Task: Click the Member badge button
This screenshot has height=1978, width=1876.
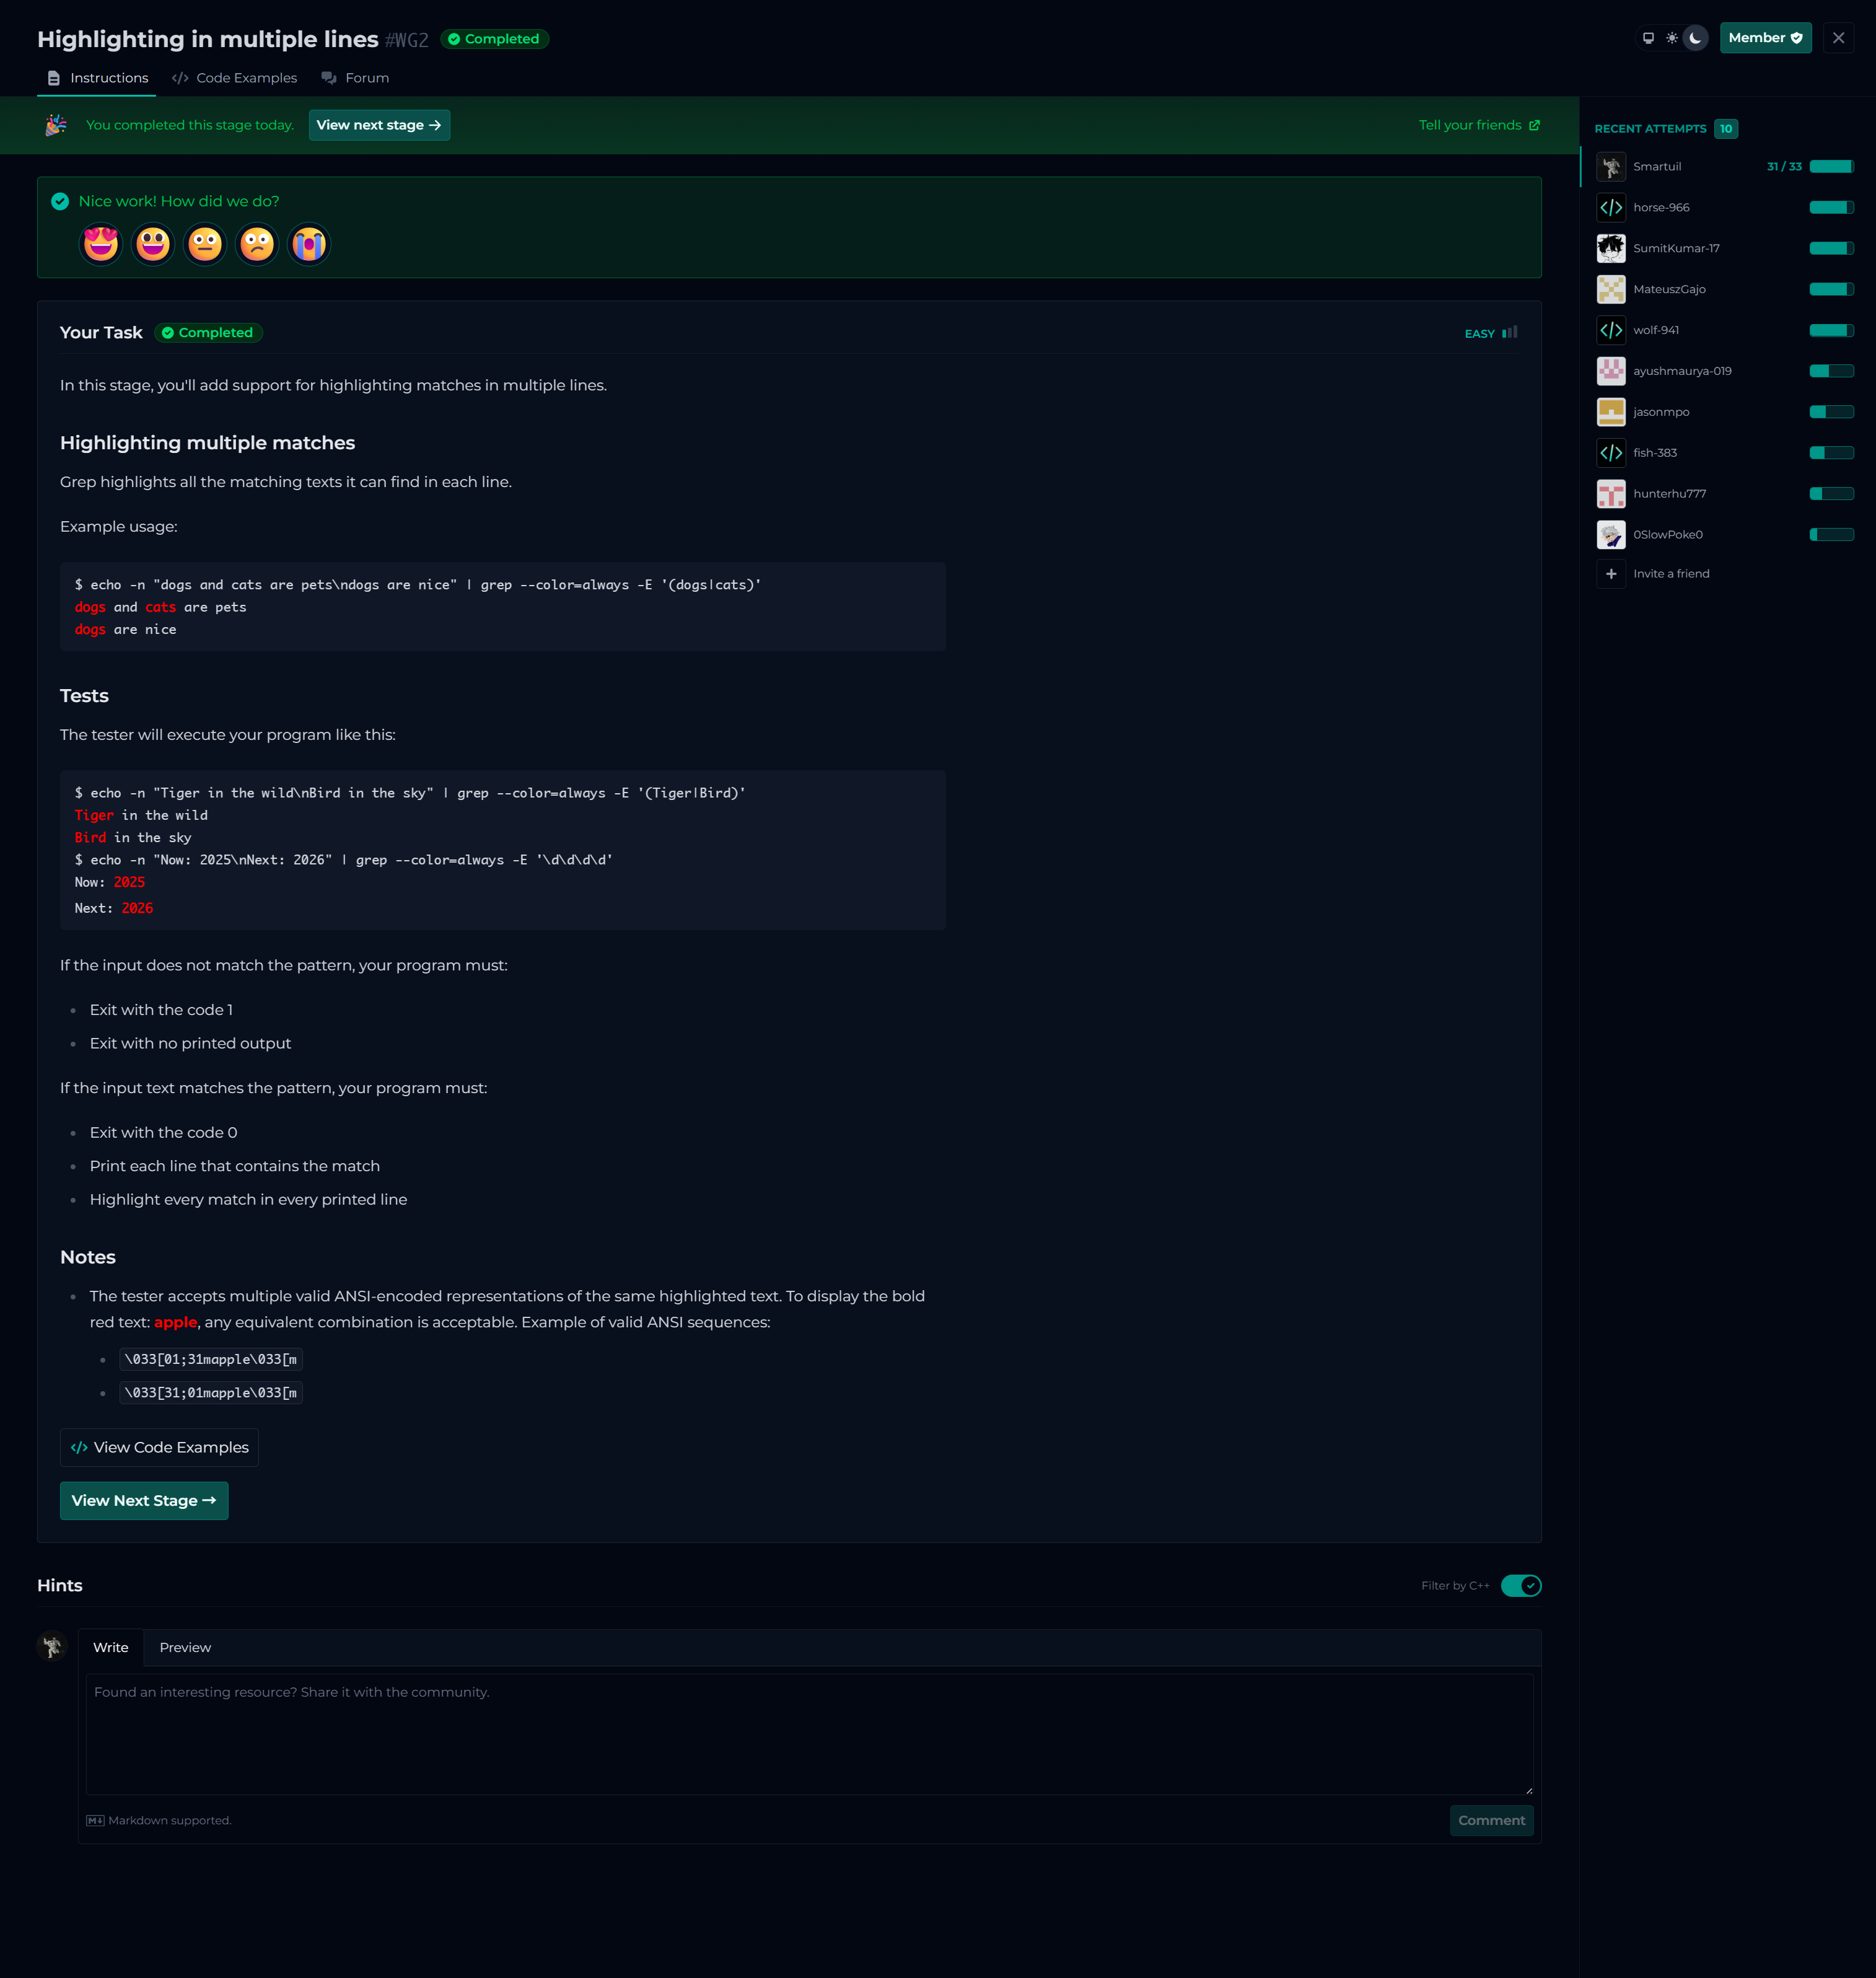Action: (1765, 38)
